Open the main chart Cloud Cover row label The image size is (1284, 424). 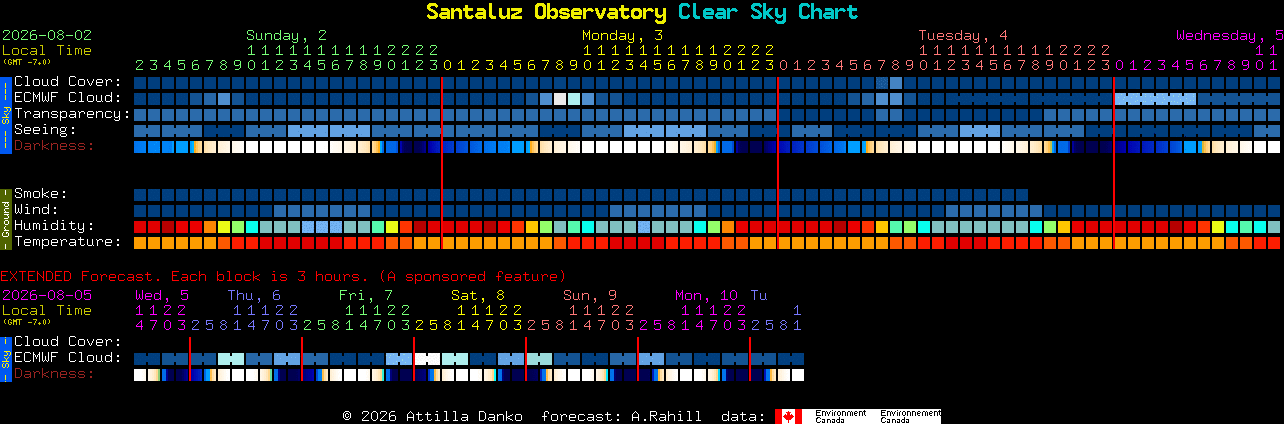click(x=68, y=82)
